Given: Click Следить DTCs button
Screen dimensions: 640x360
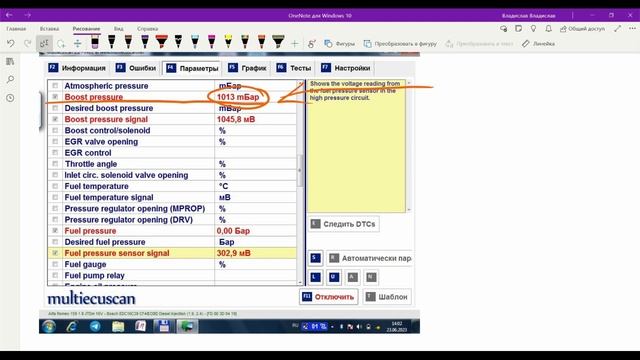Looking at the screenshot, I should coord(343,224).
